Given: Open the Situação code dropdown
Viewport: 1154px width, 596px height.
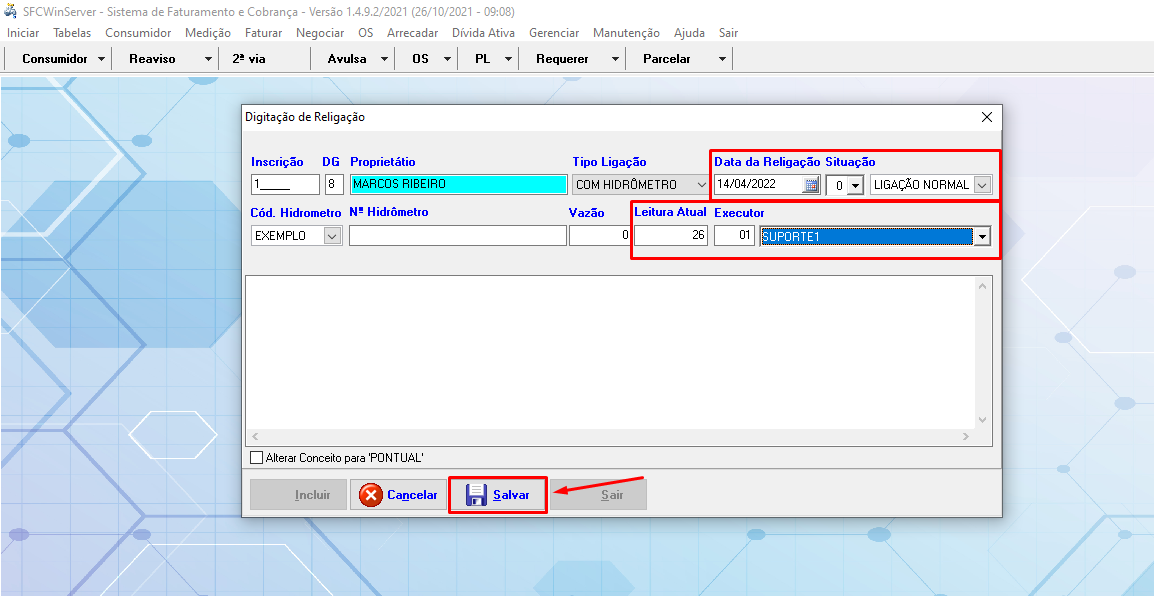Looking at the screenshot, I should (x=854, y=185).
